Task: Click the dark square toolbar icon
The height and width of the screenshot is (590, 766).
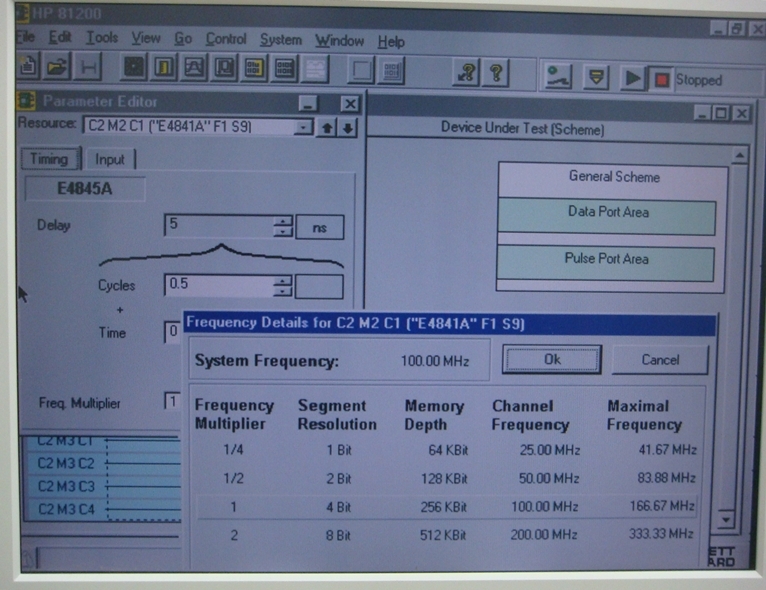Action: [133, 67]
